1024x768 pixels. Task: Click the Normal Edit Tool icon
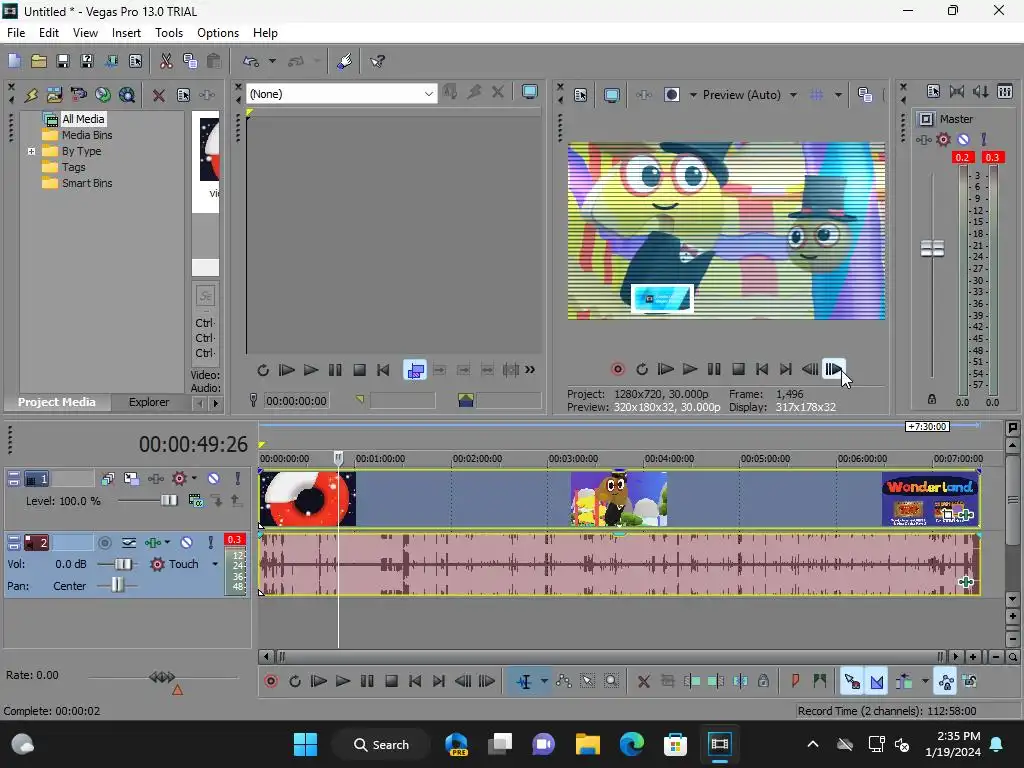click(524, 682)
